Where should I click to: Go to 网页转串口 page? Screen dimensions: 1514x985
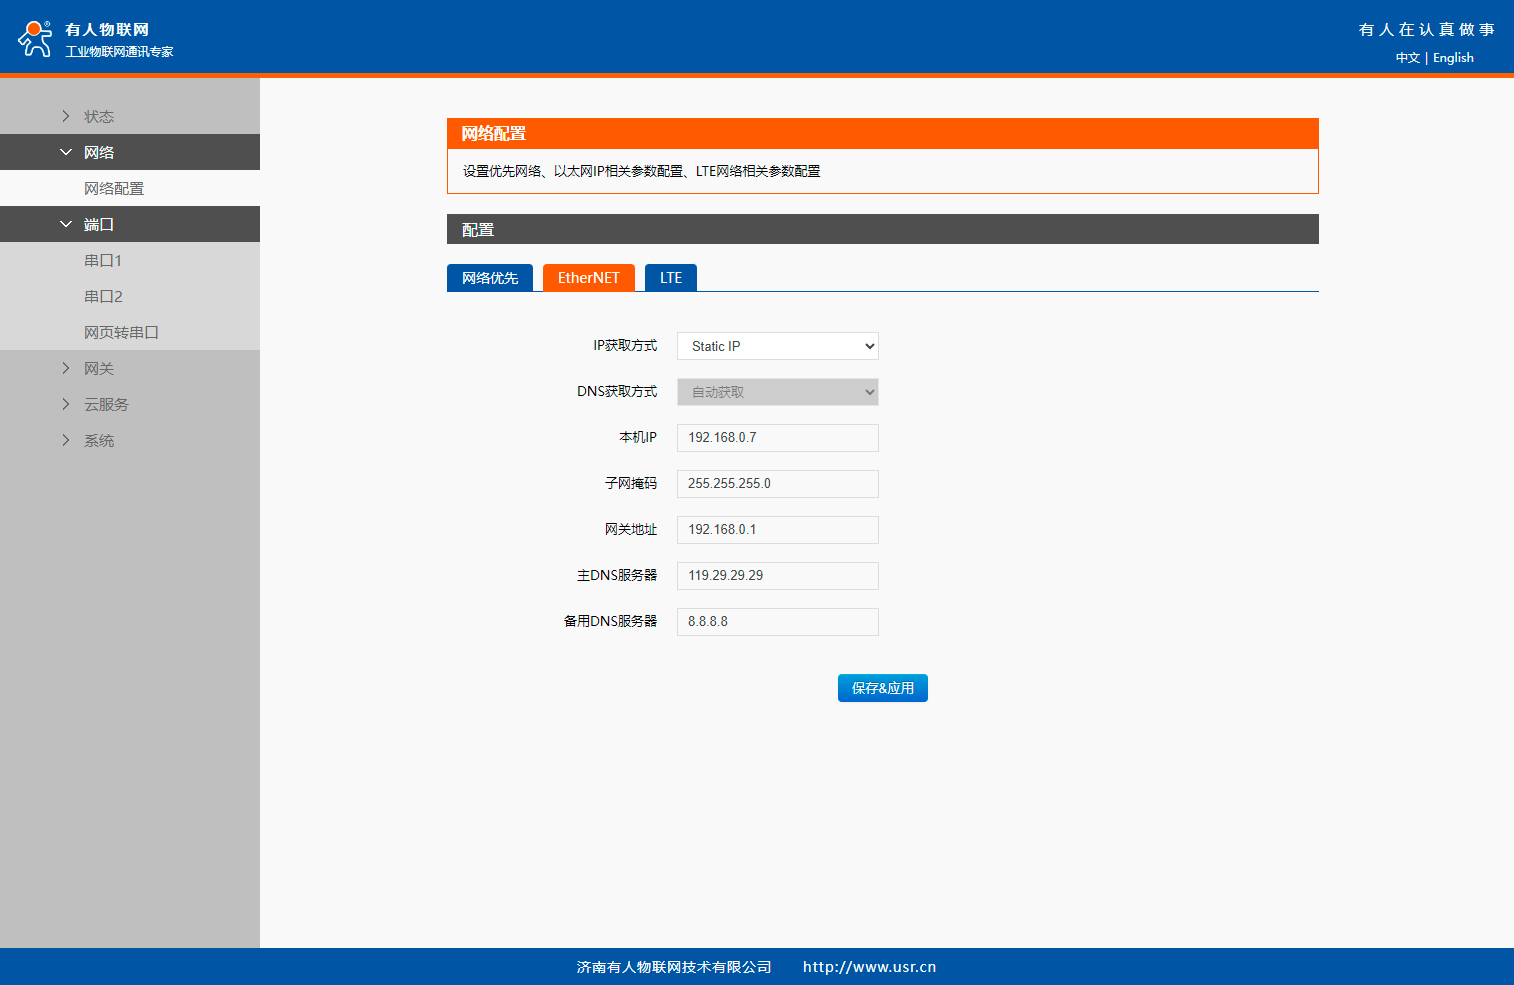121,332
